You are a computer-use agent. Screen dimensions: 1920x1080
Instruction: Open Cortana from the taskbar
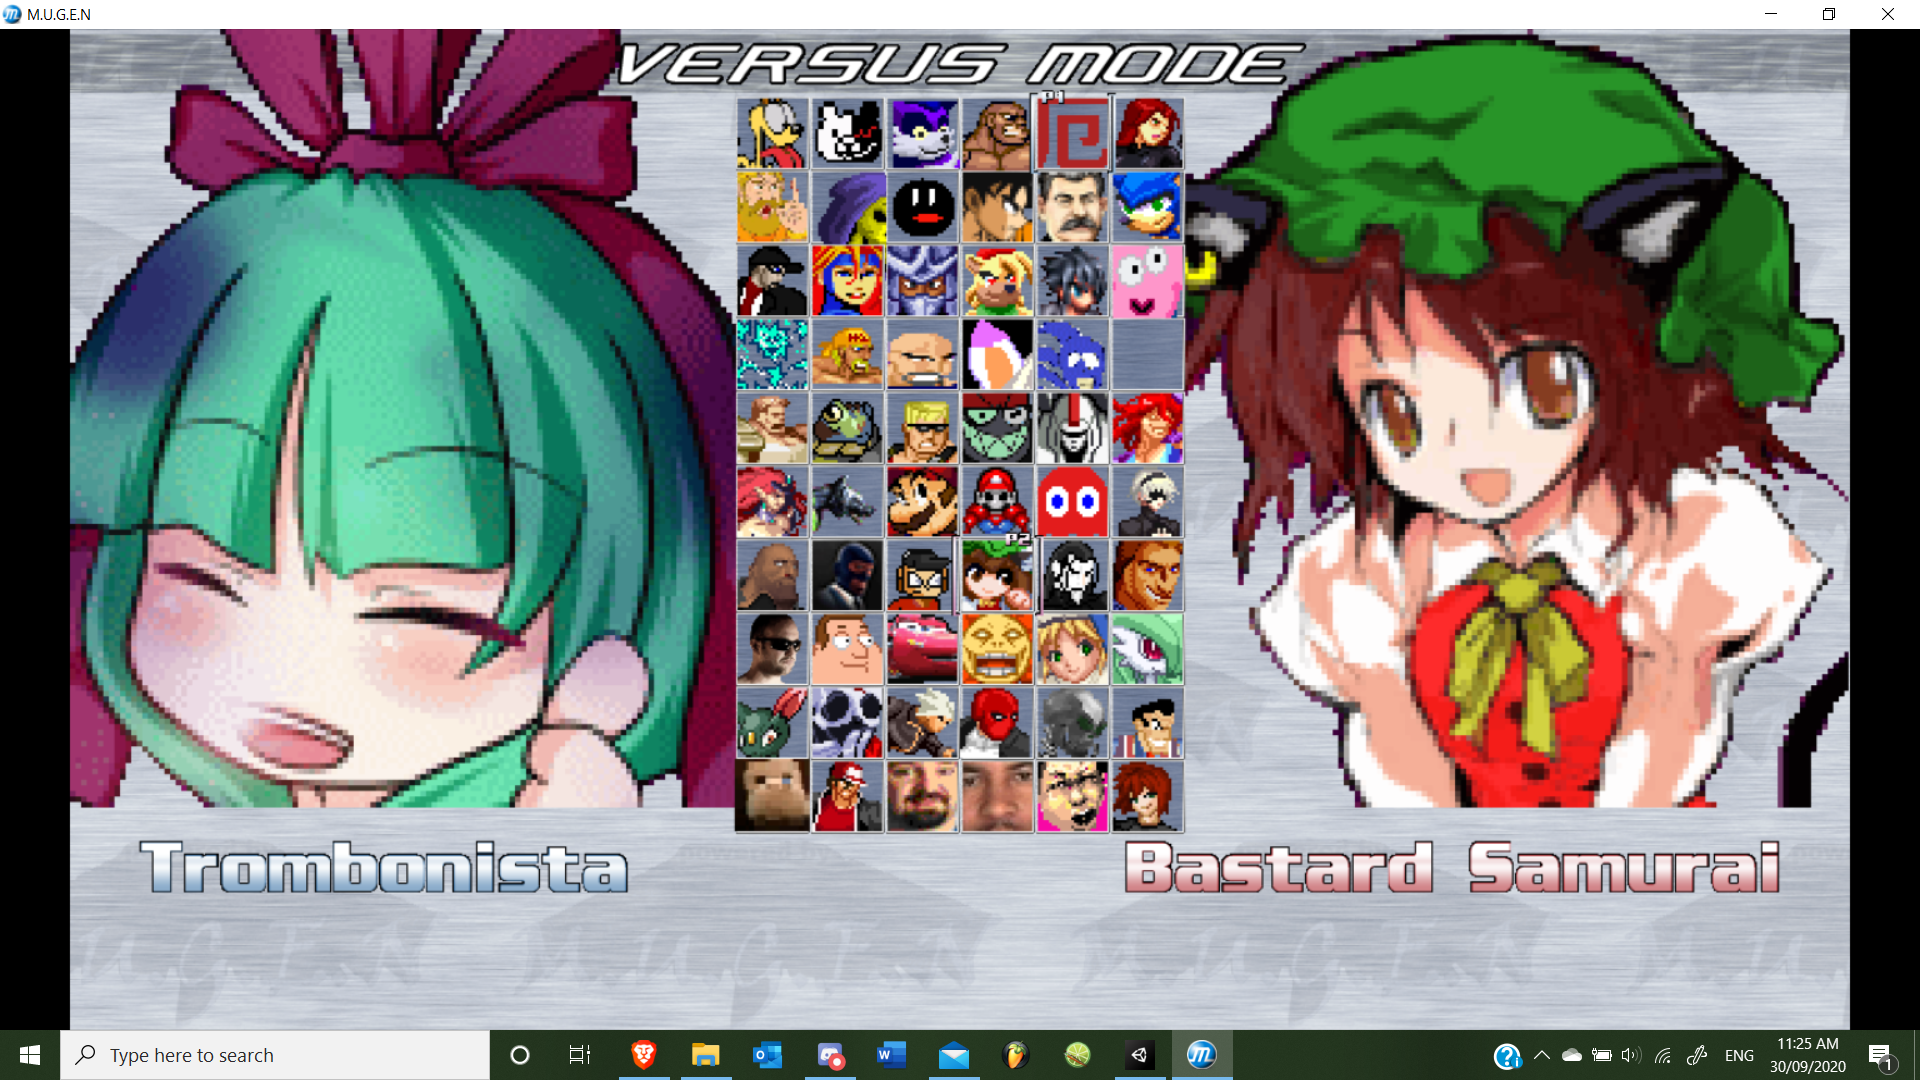pos(519,1055)
